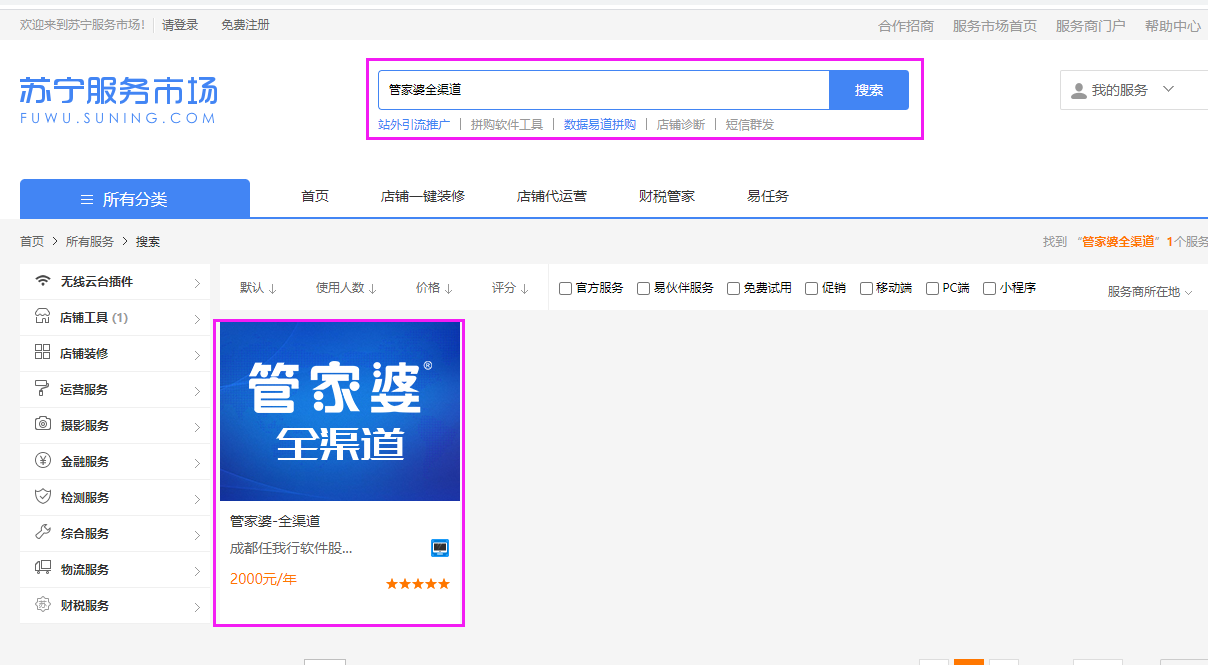This screenshot has width=1208, height=665.
Task: Open the 管家婆 全渠道 product thumbnail
Action: [x=340, y=411]
